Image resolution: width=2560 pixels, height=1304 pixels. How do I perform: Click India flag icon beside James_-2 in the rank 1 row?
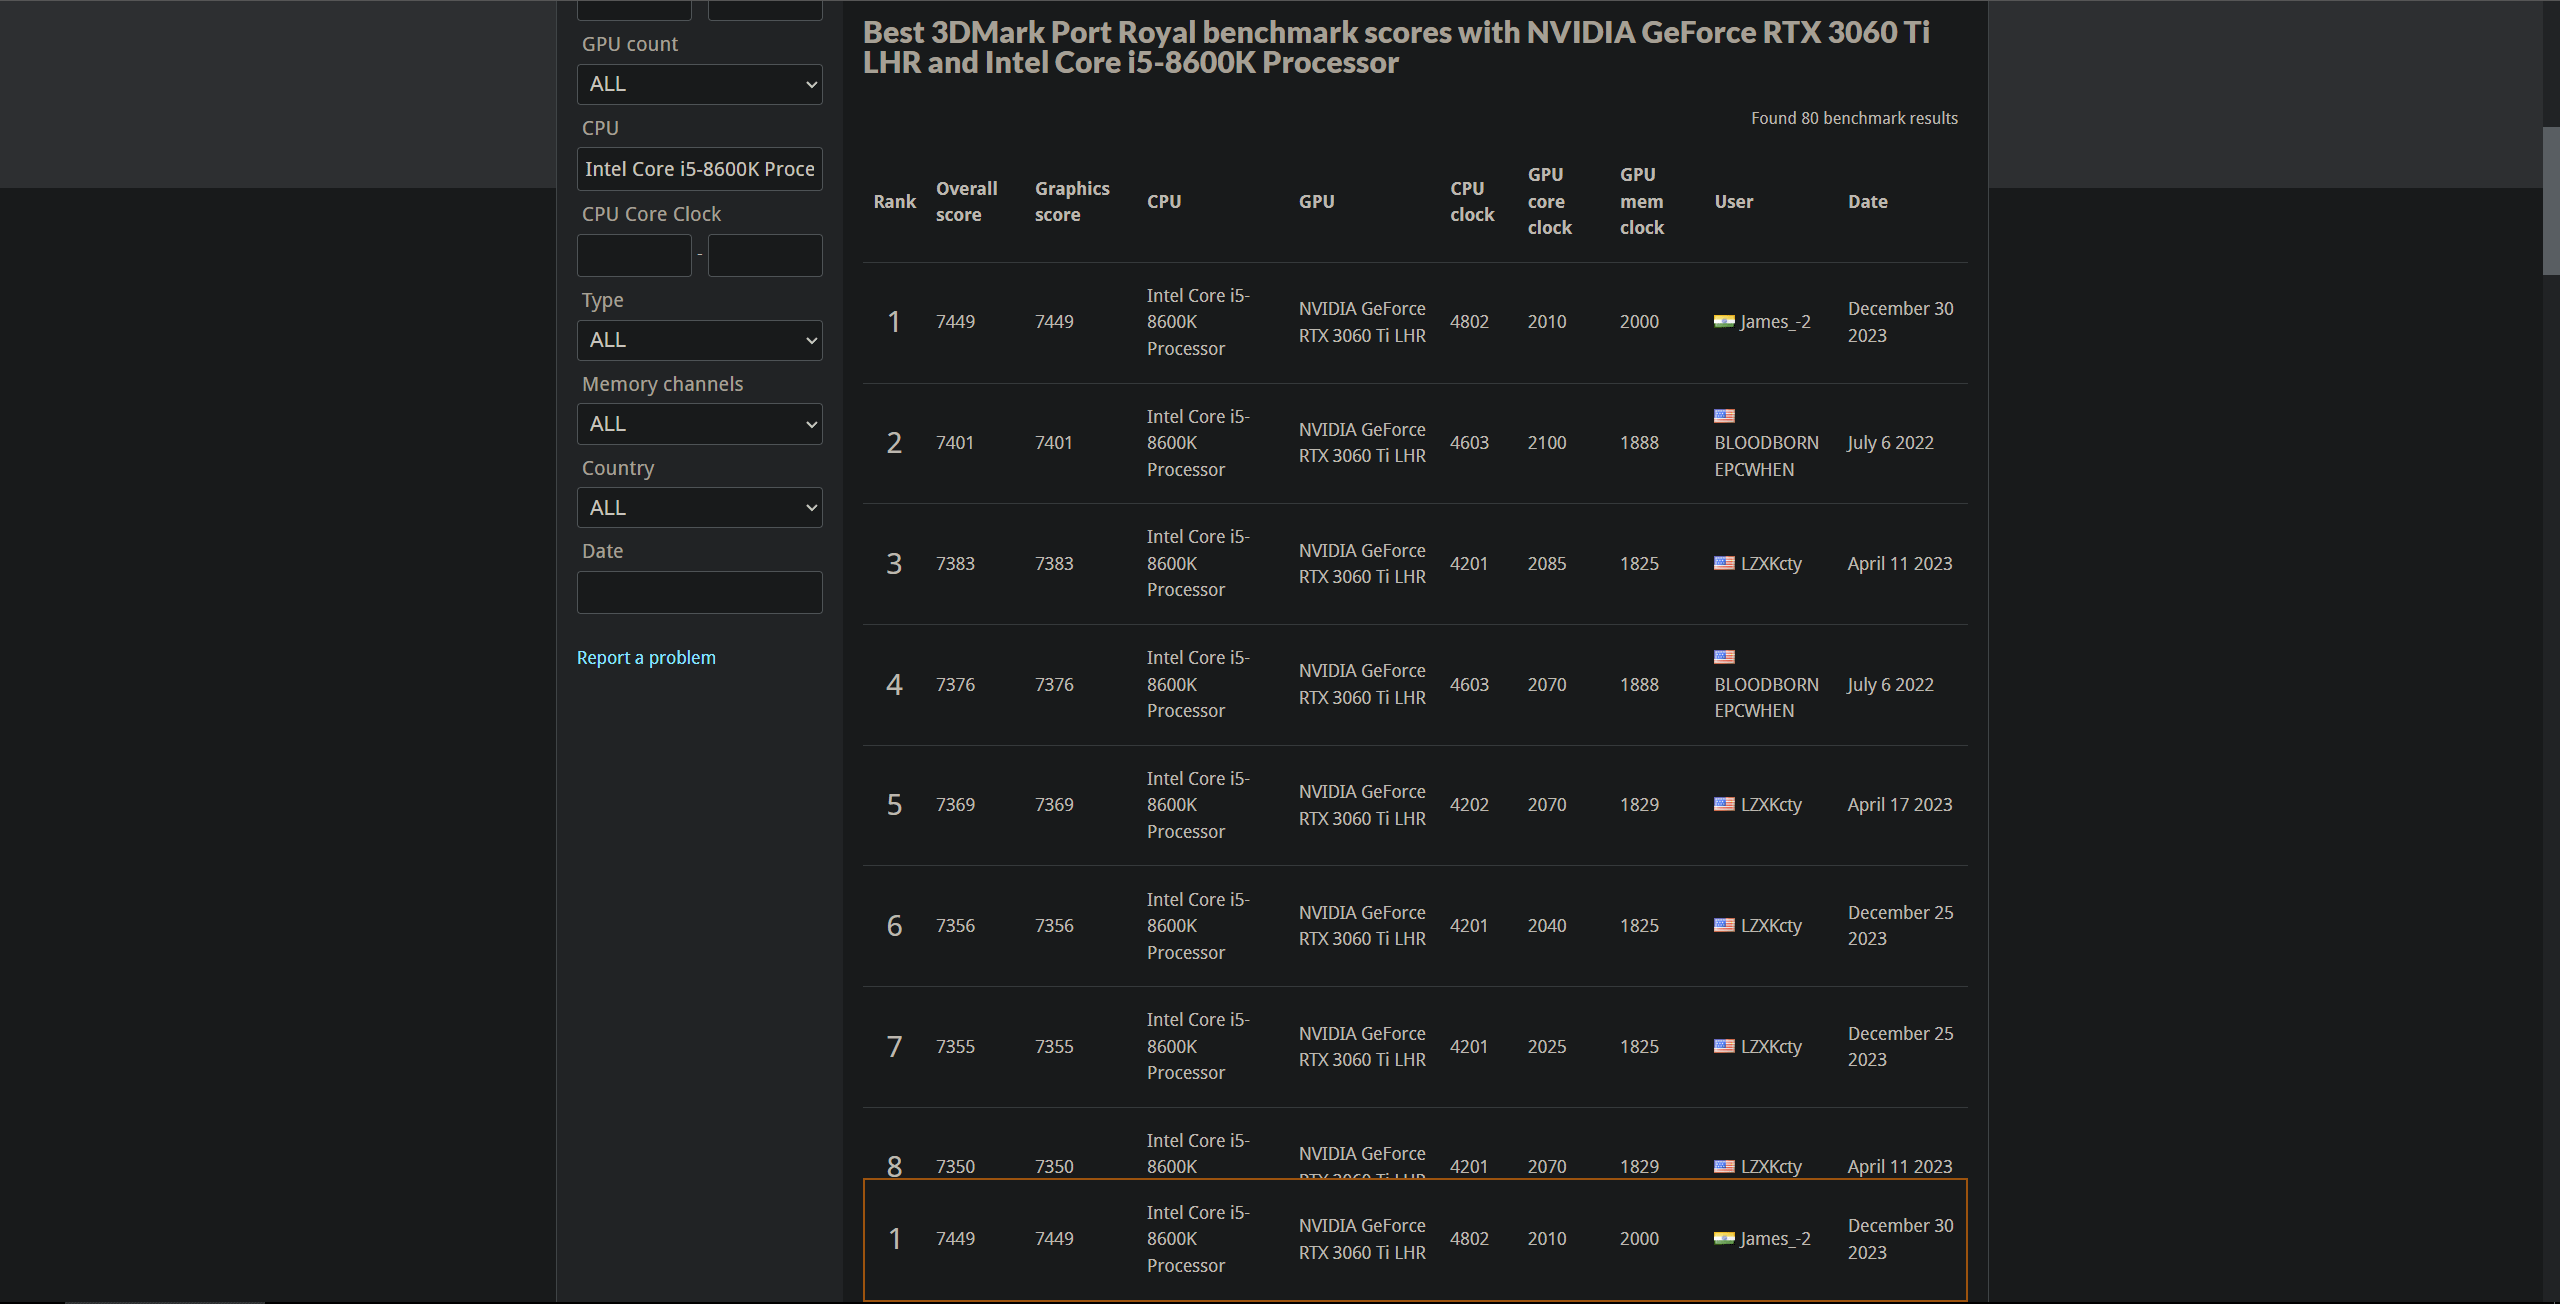(x=1724, y=321)
